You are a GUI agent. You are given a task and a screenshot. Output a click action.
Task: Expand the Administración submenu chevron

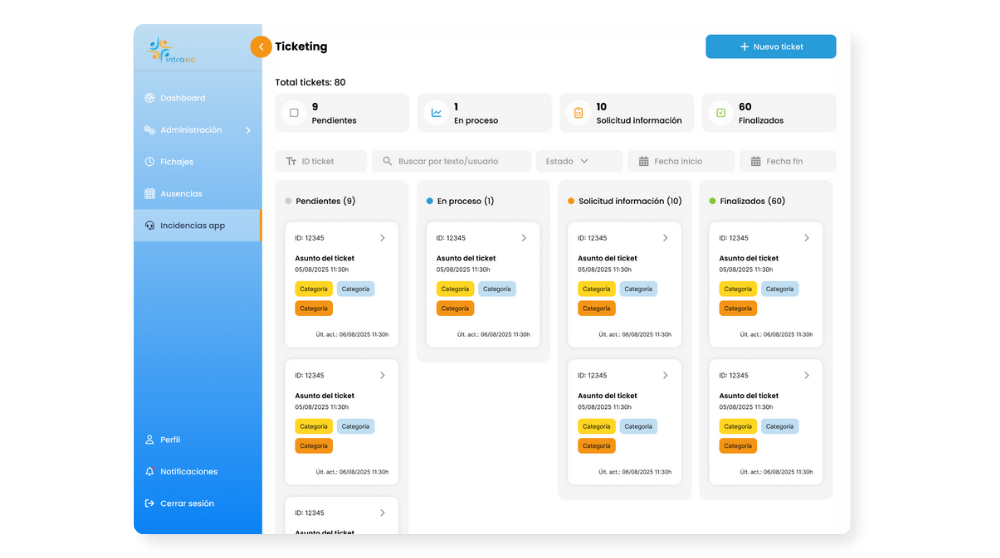(248, 130)
